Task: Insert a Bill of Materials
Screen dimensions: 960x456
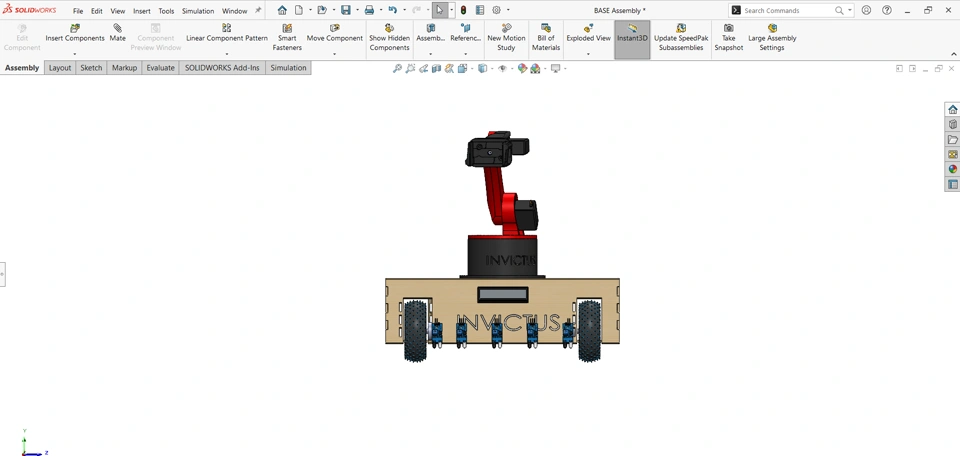Action: coord(546,37)
